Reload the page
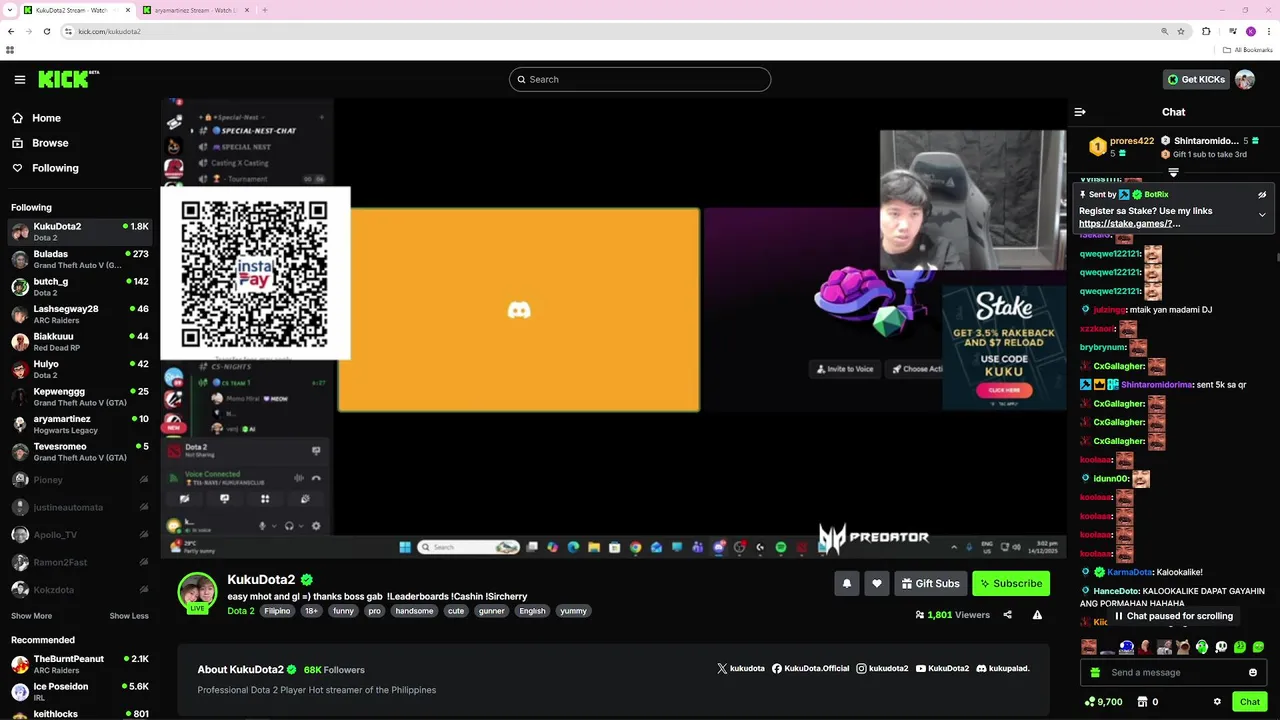 pos(46,31)
